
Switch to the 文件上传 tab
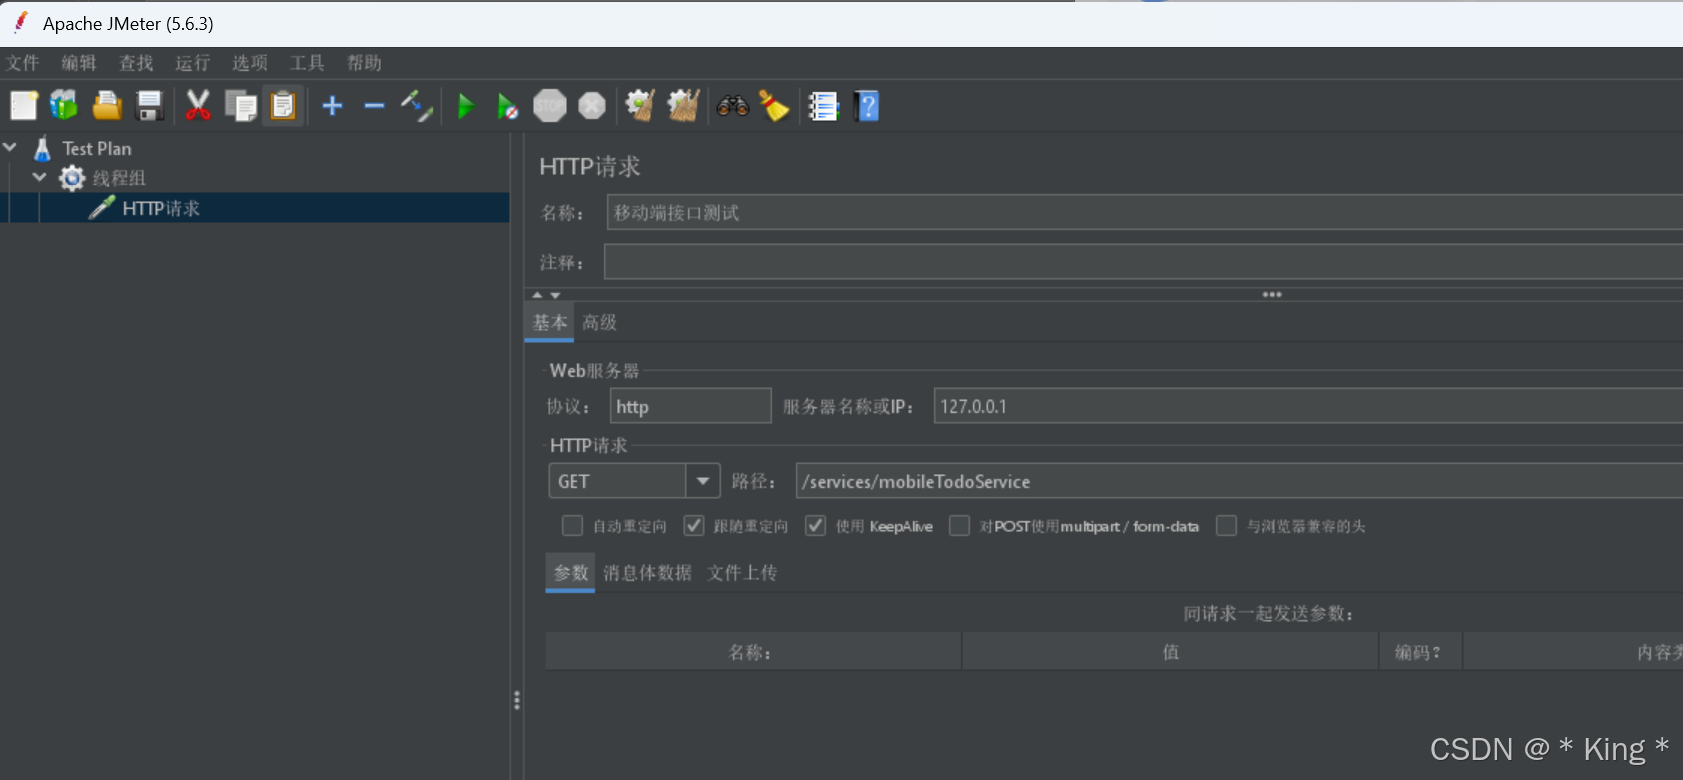742,572
